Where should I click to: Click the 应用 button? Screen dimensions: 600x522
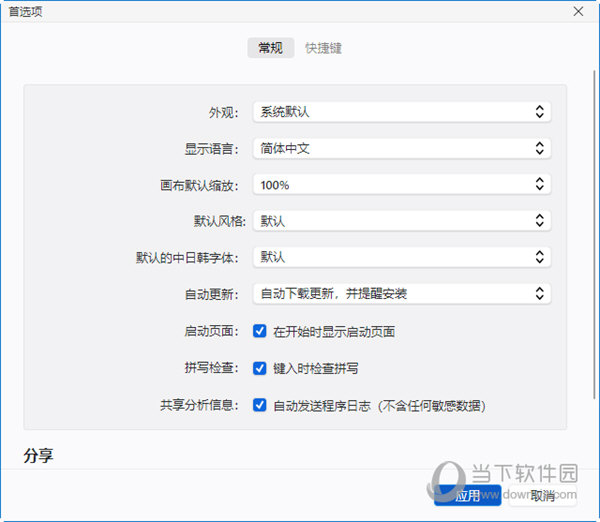(x=468, y=495)
